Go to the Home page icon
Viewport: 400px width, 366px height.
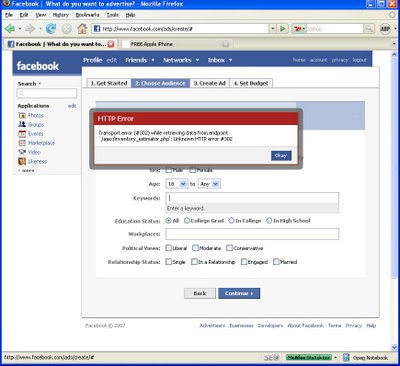point(82,29)
